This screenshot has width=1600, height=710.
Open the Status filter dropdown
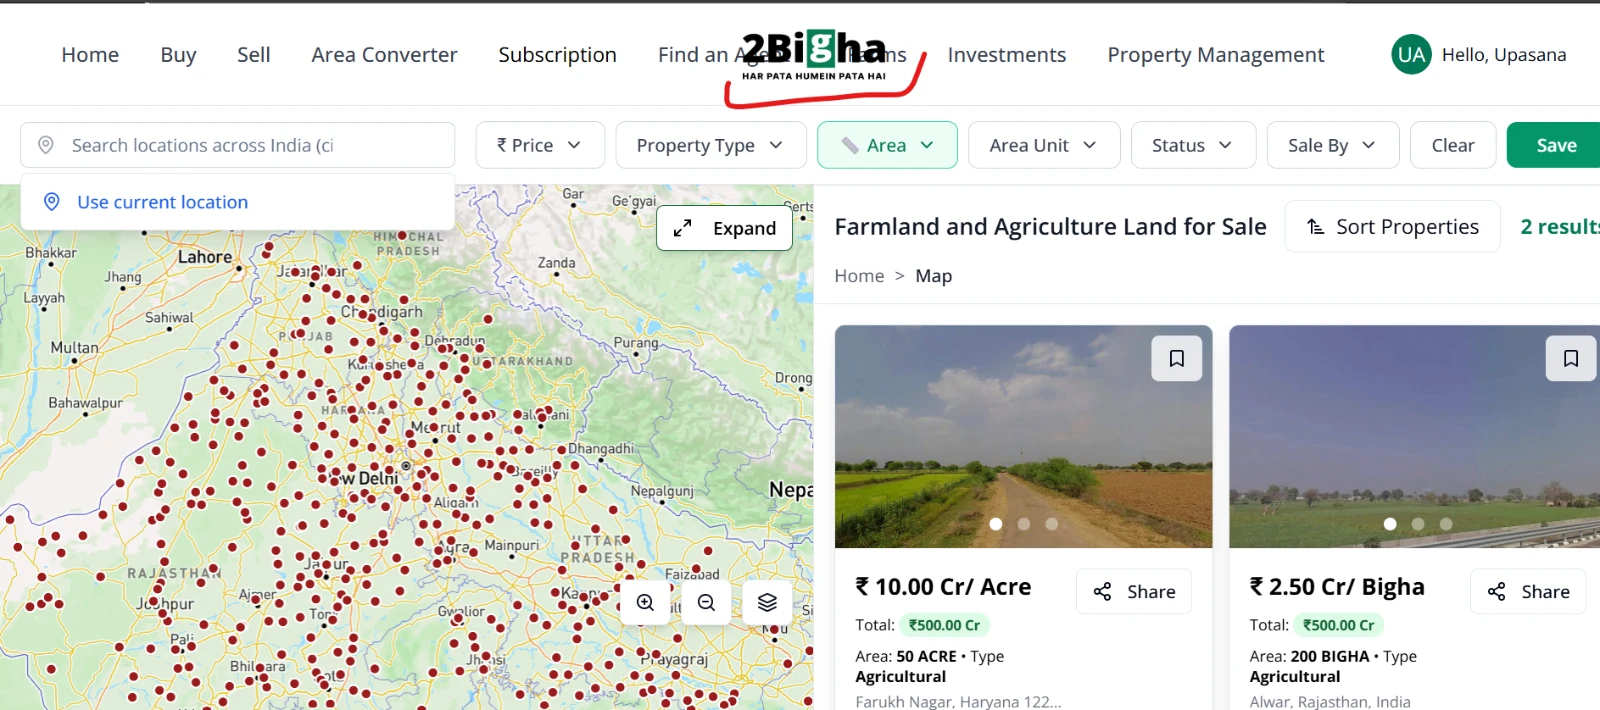click(1193, 145)
